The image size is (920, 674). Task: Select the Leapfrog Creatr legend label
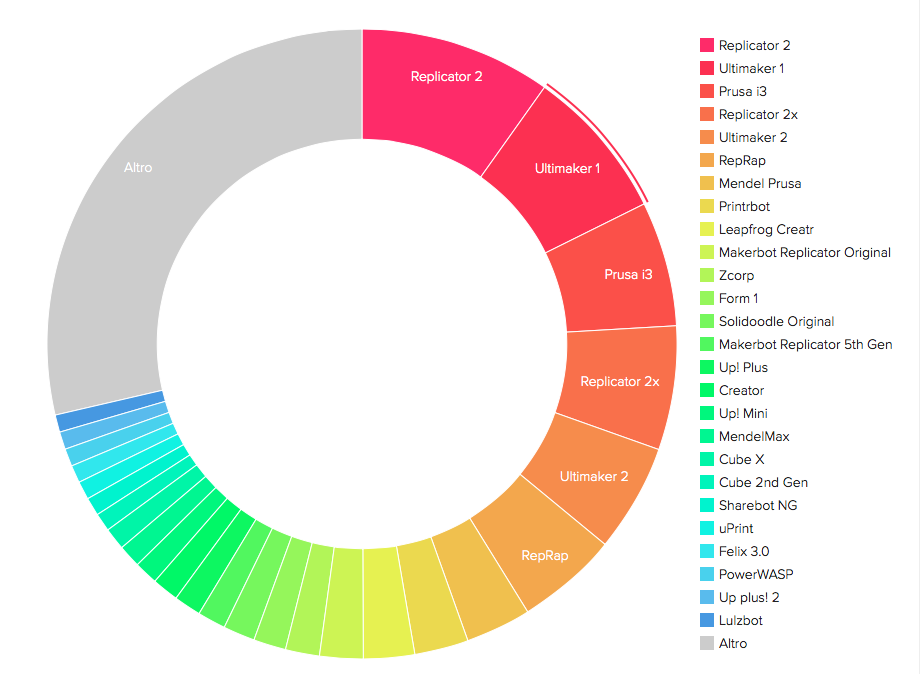pyautogui.click(x=766, y=229)
